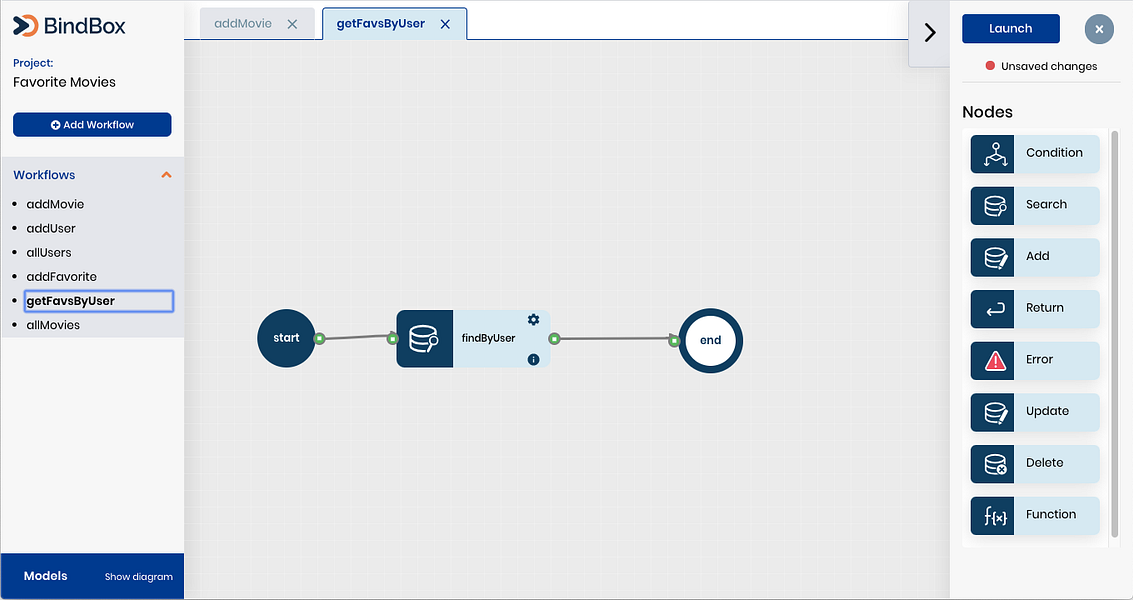Open the addFavorite workflow
This screenshot has height=600, width=1133.
(x=61, y=277)
